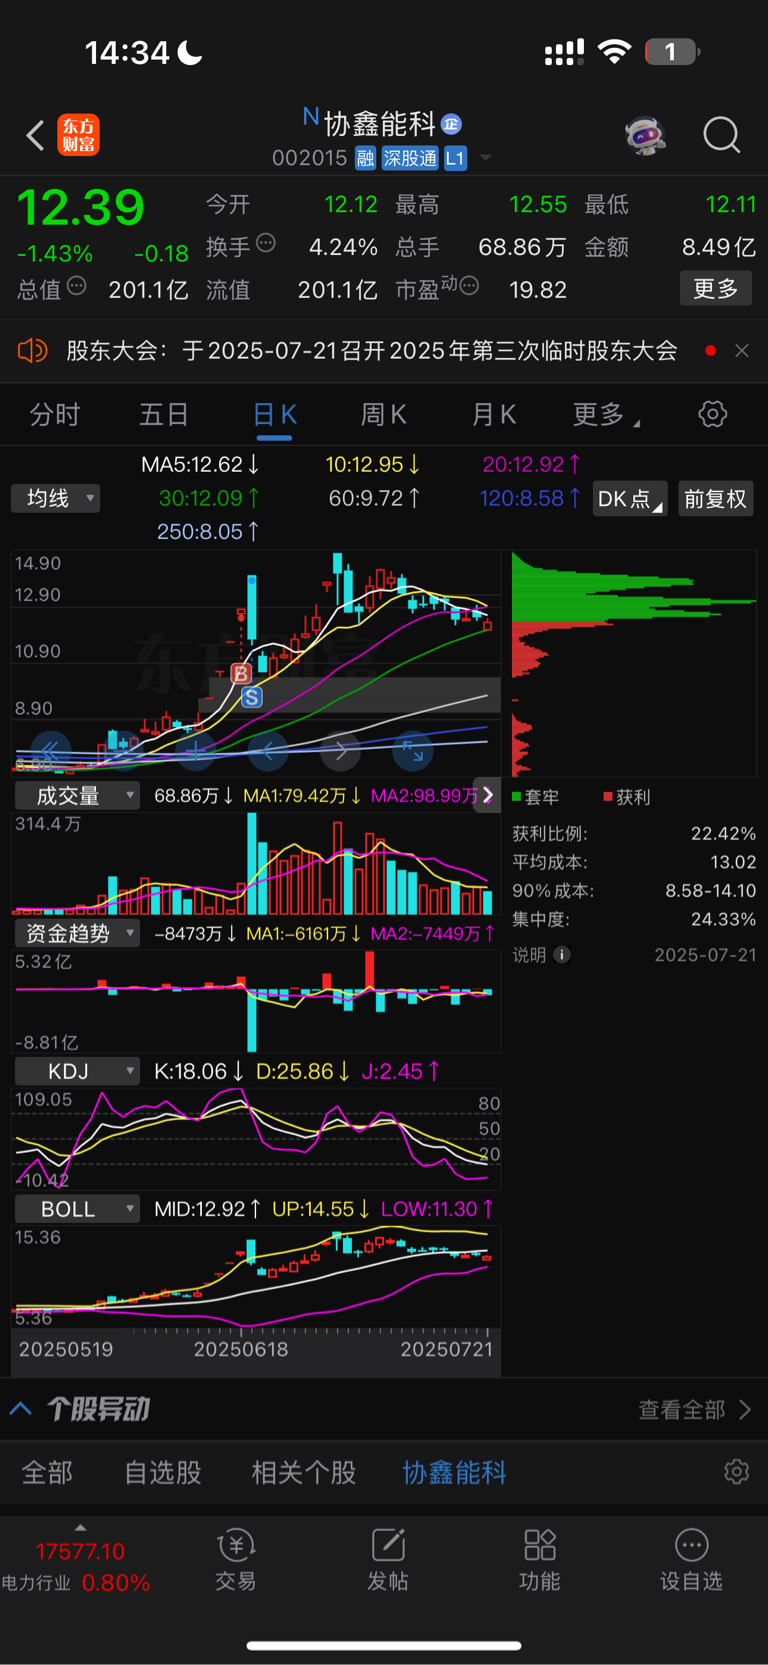Switch to the 五日 tab
The height and width of the screenshot is (1665, 768).
pos(164,415)
